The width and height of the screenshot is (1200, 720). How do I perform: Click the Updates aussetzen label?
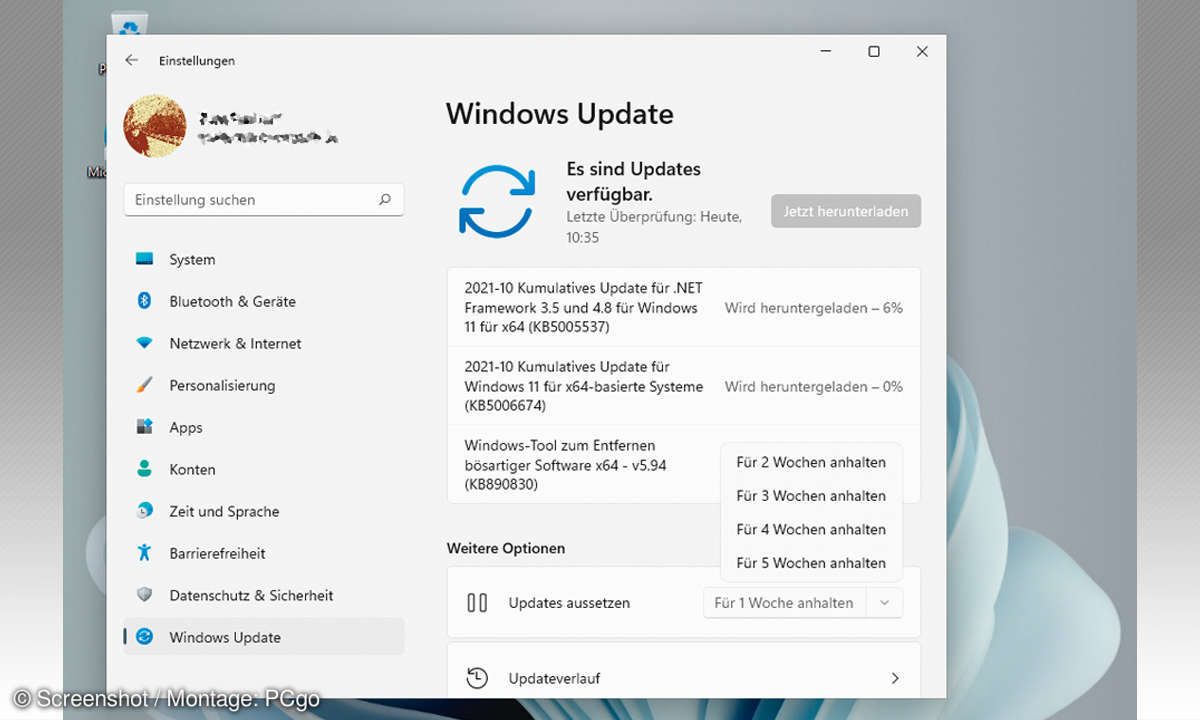[569, 603]
